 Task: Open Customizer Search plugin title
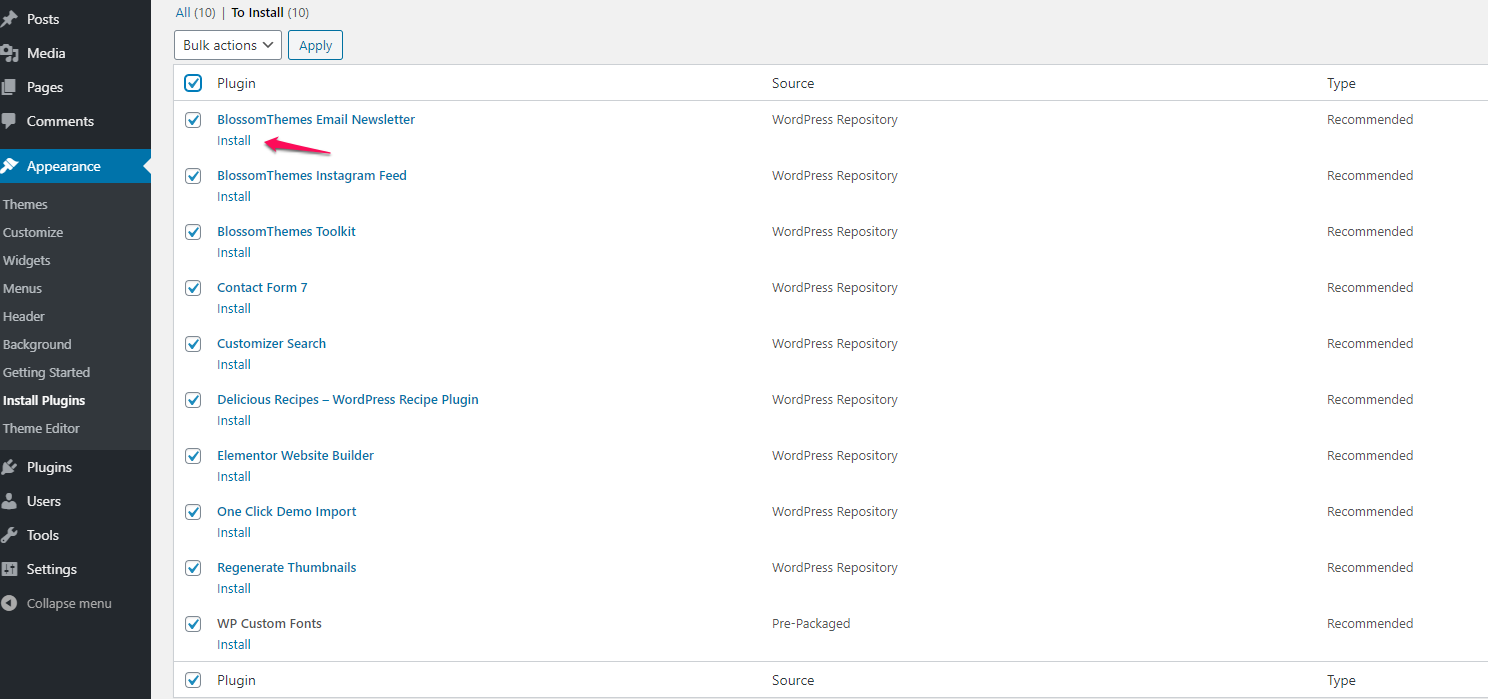point(271,343)
